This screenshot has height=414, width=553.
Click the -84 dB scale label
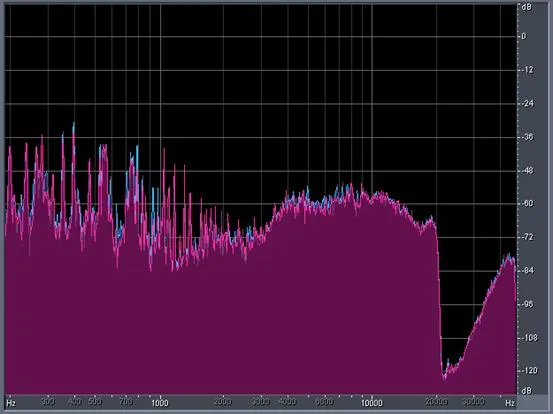click(x=526, y=271)
